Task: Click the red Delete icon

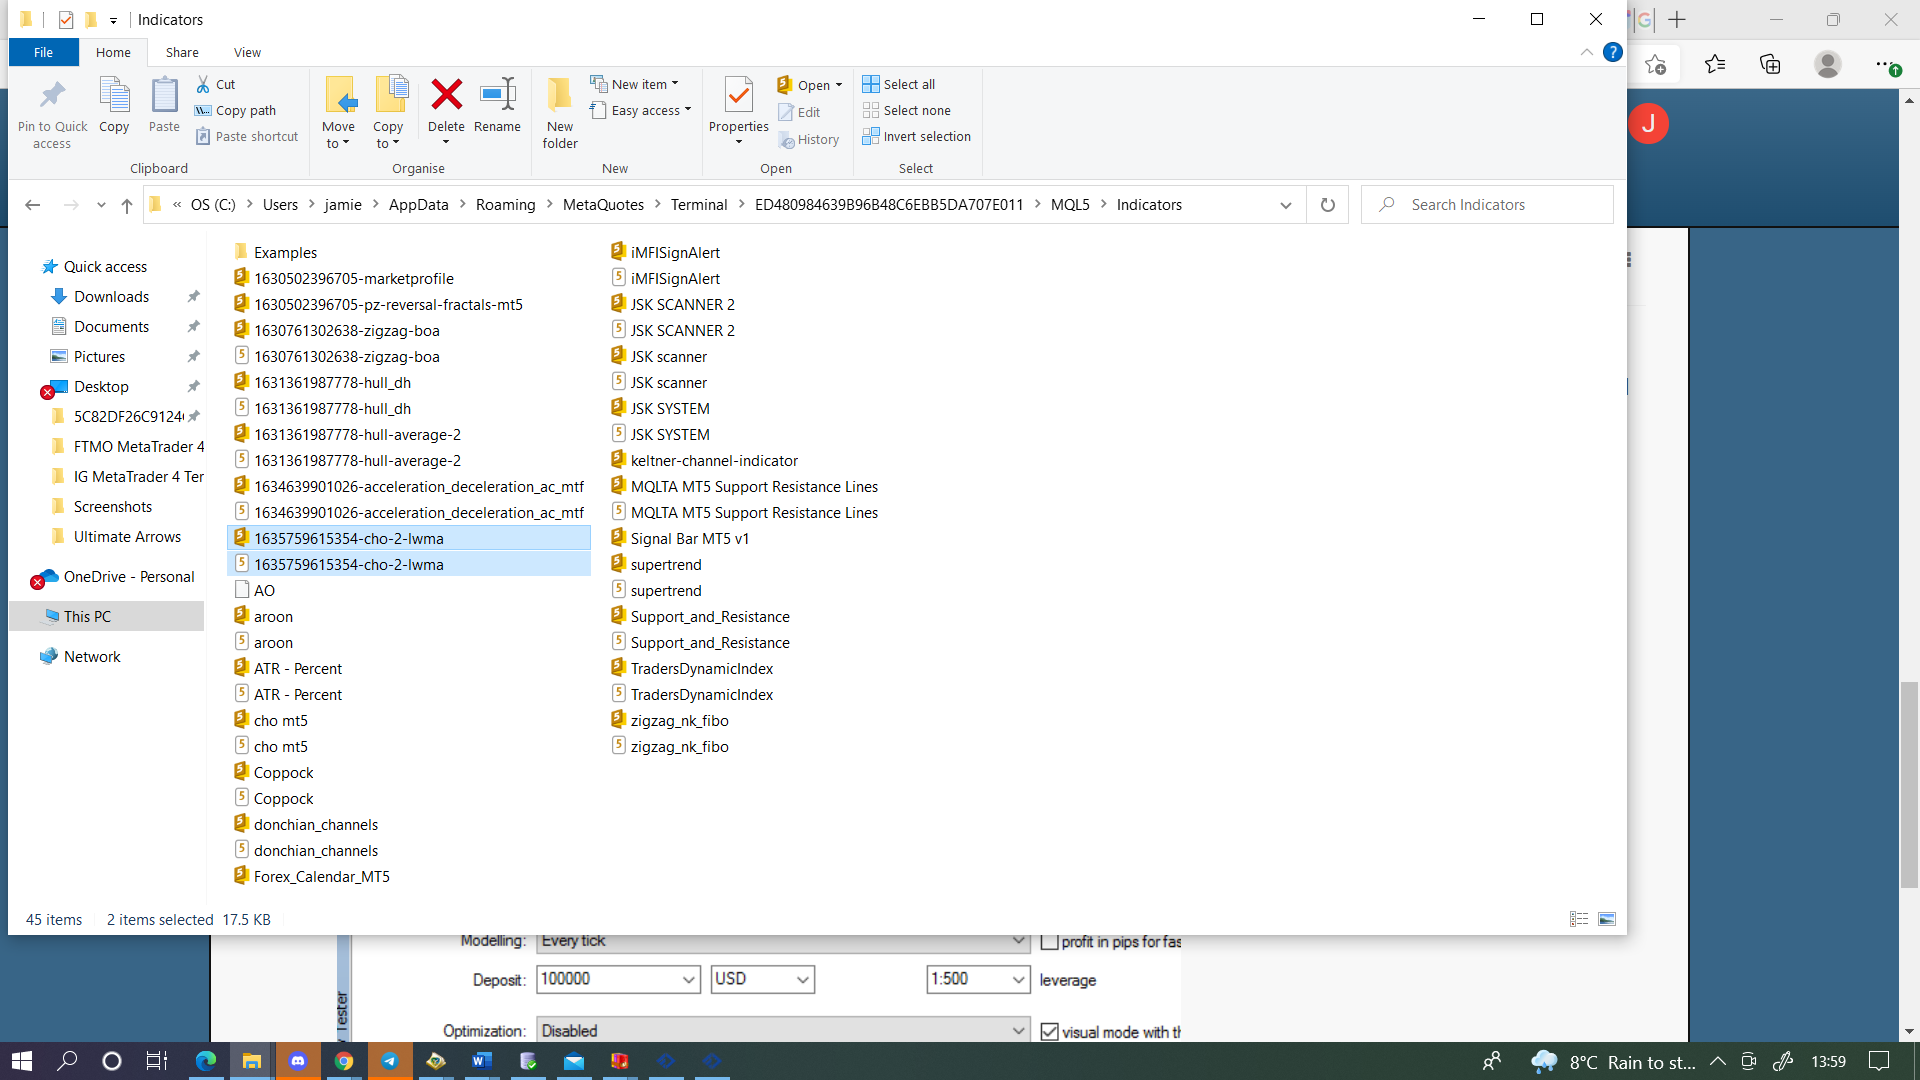Action: (446, 95)
